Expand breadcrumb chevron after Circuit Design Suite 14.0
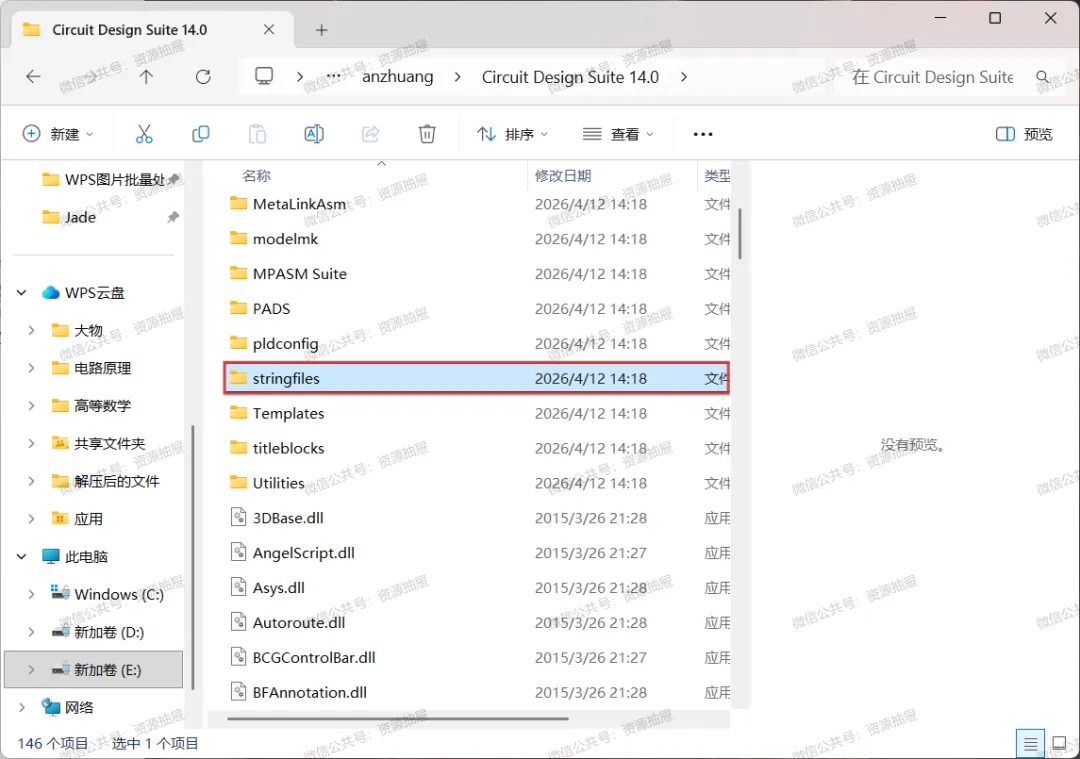 tap(683, 76)
